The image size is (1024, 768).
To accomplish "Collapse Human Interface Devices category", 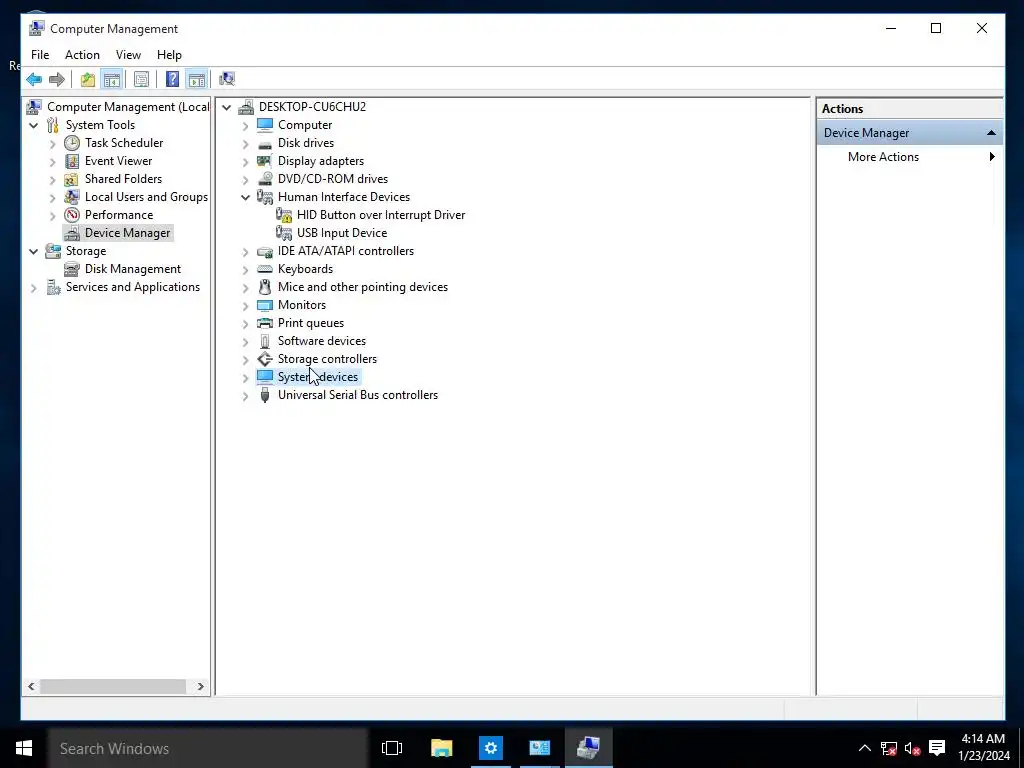I will pos(246,197).
